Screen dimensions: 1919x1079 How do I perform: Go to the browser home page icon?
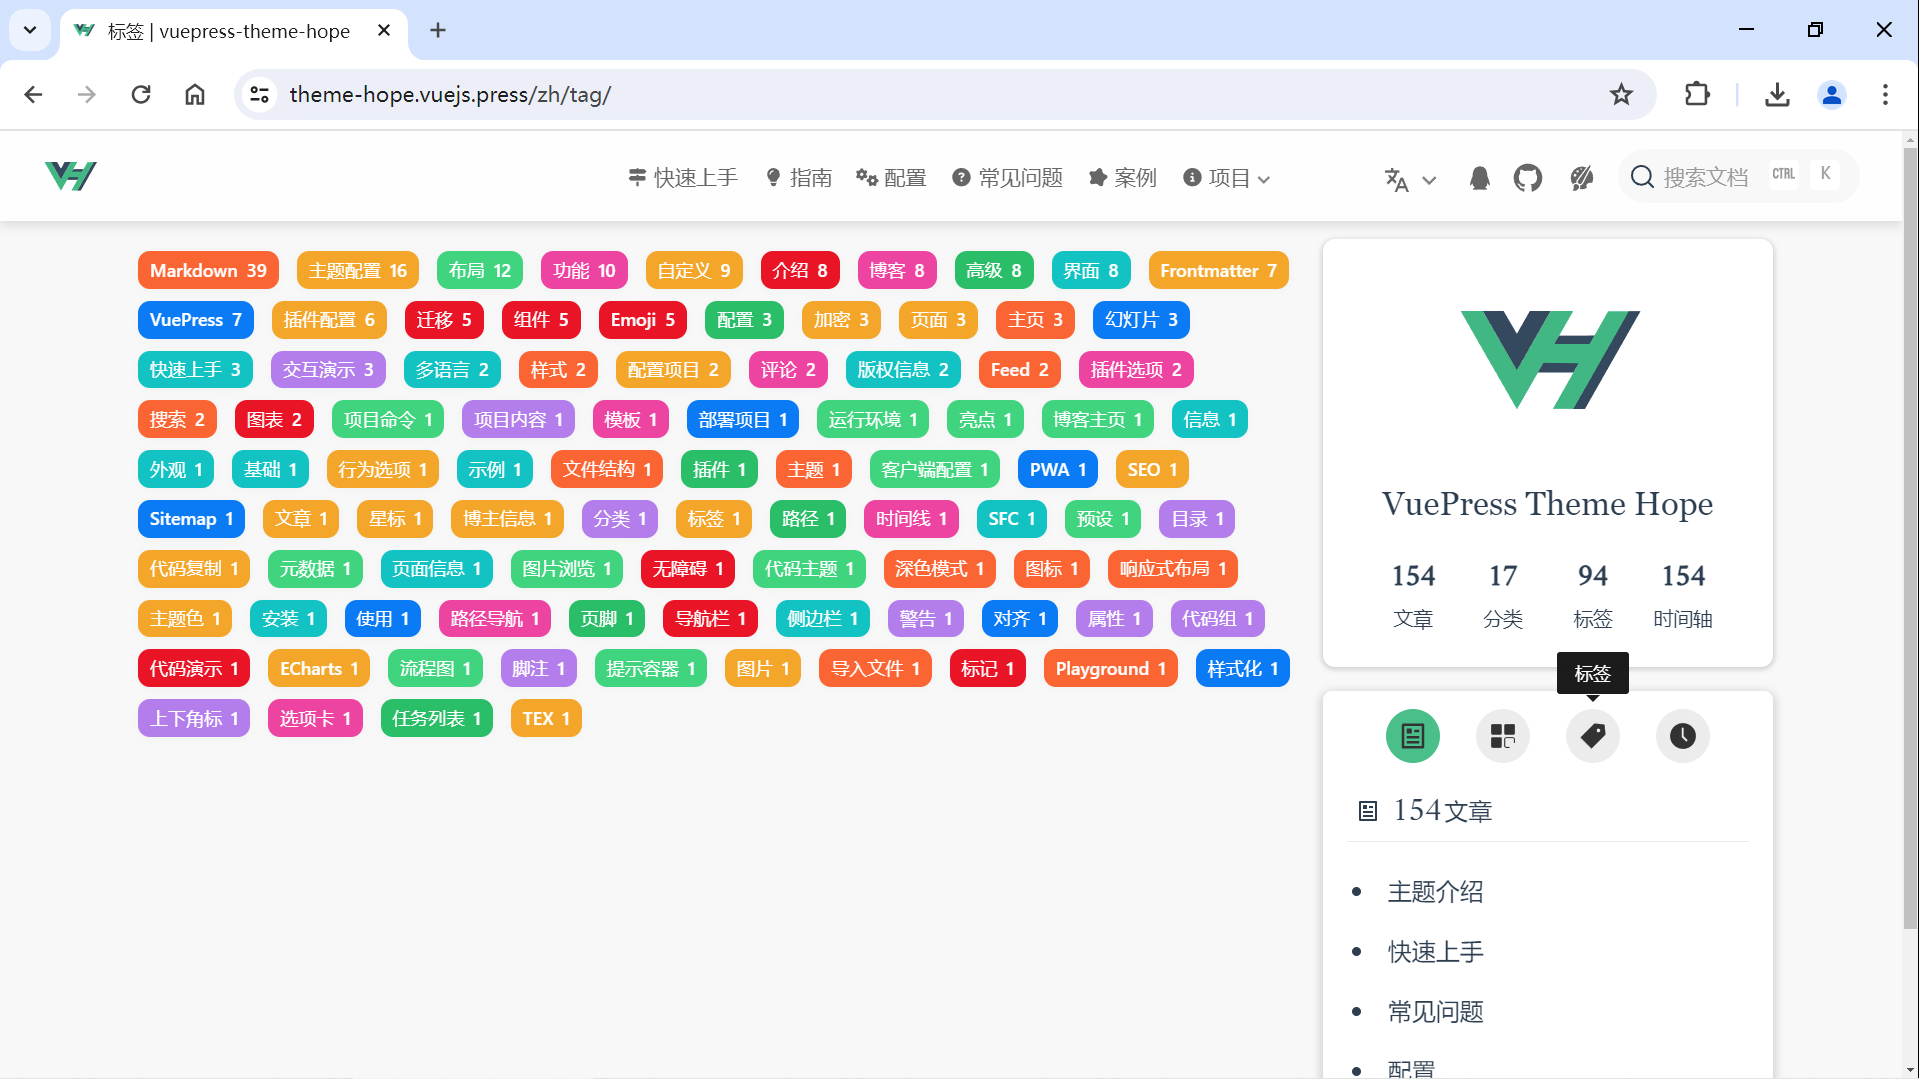pyautogui.click(x=195, y=95)
